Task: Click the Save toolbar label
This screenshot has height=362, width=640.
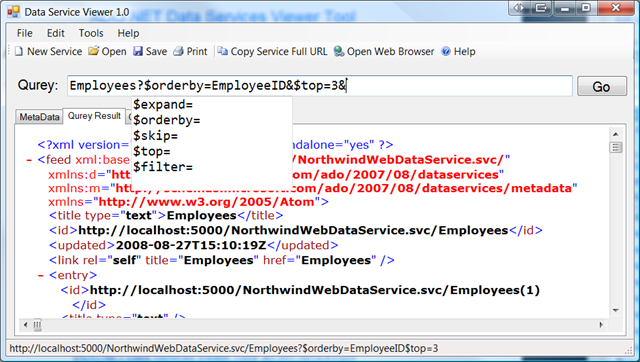Action: 156,51
